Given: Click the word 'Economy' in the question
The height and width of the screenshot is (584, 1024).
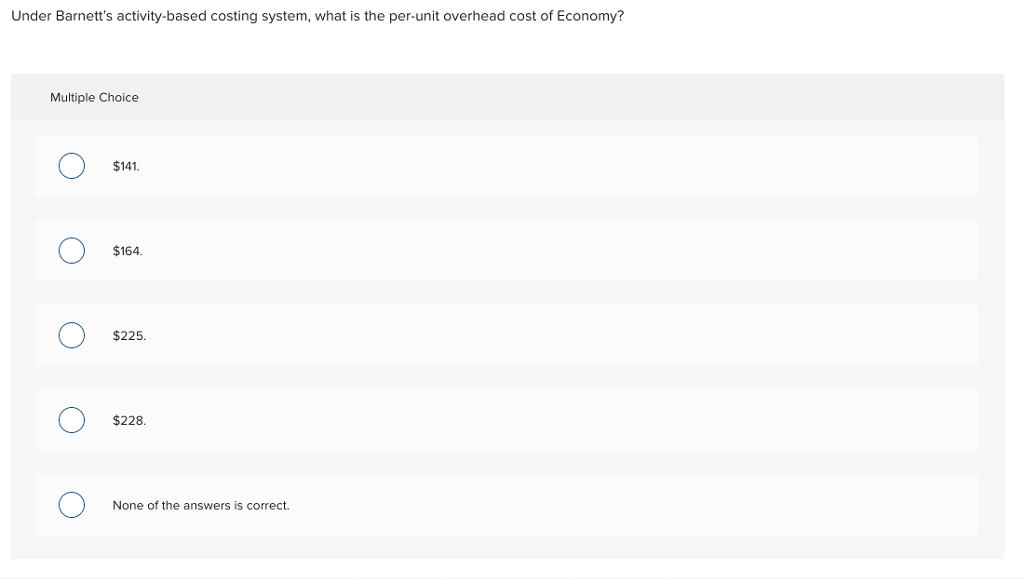Looking at the screenshot, I should click(x=593, y=15).
